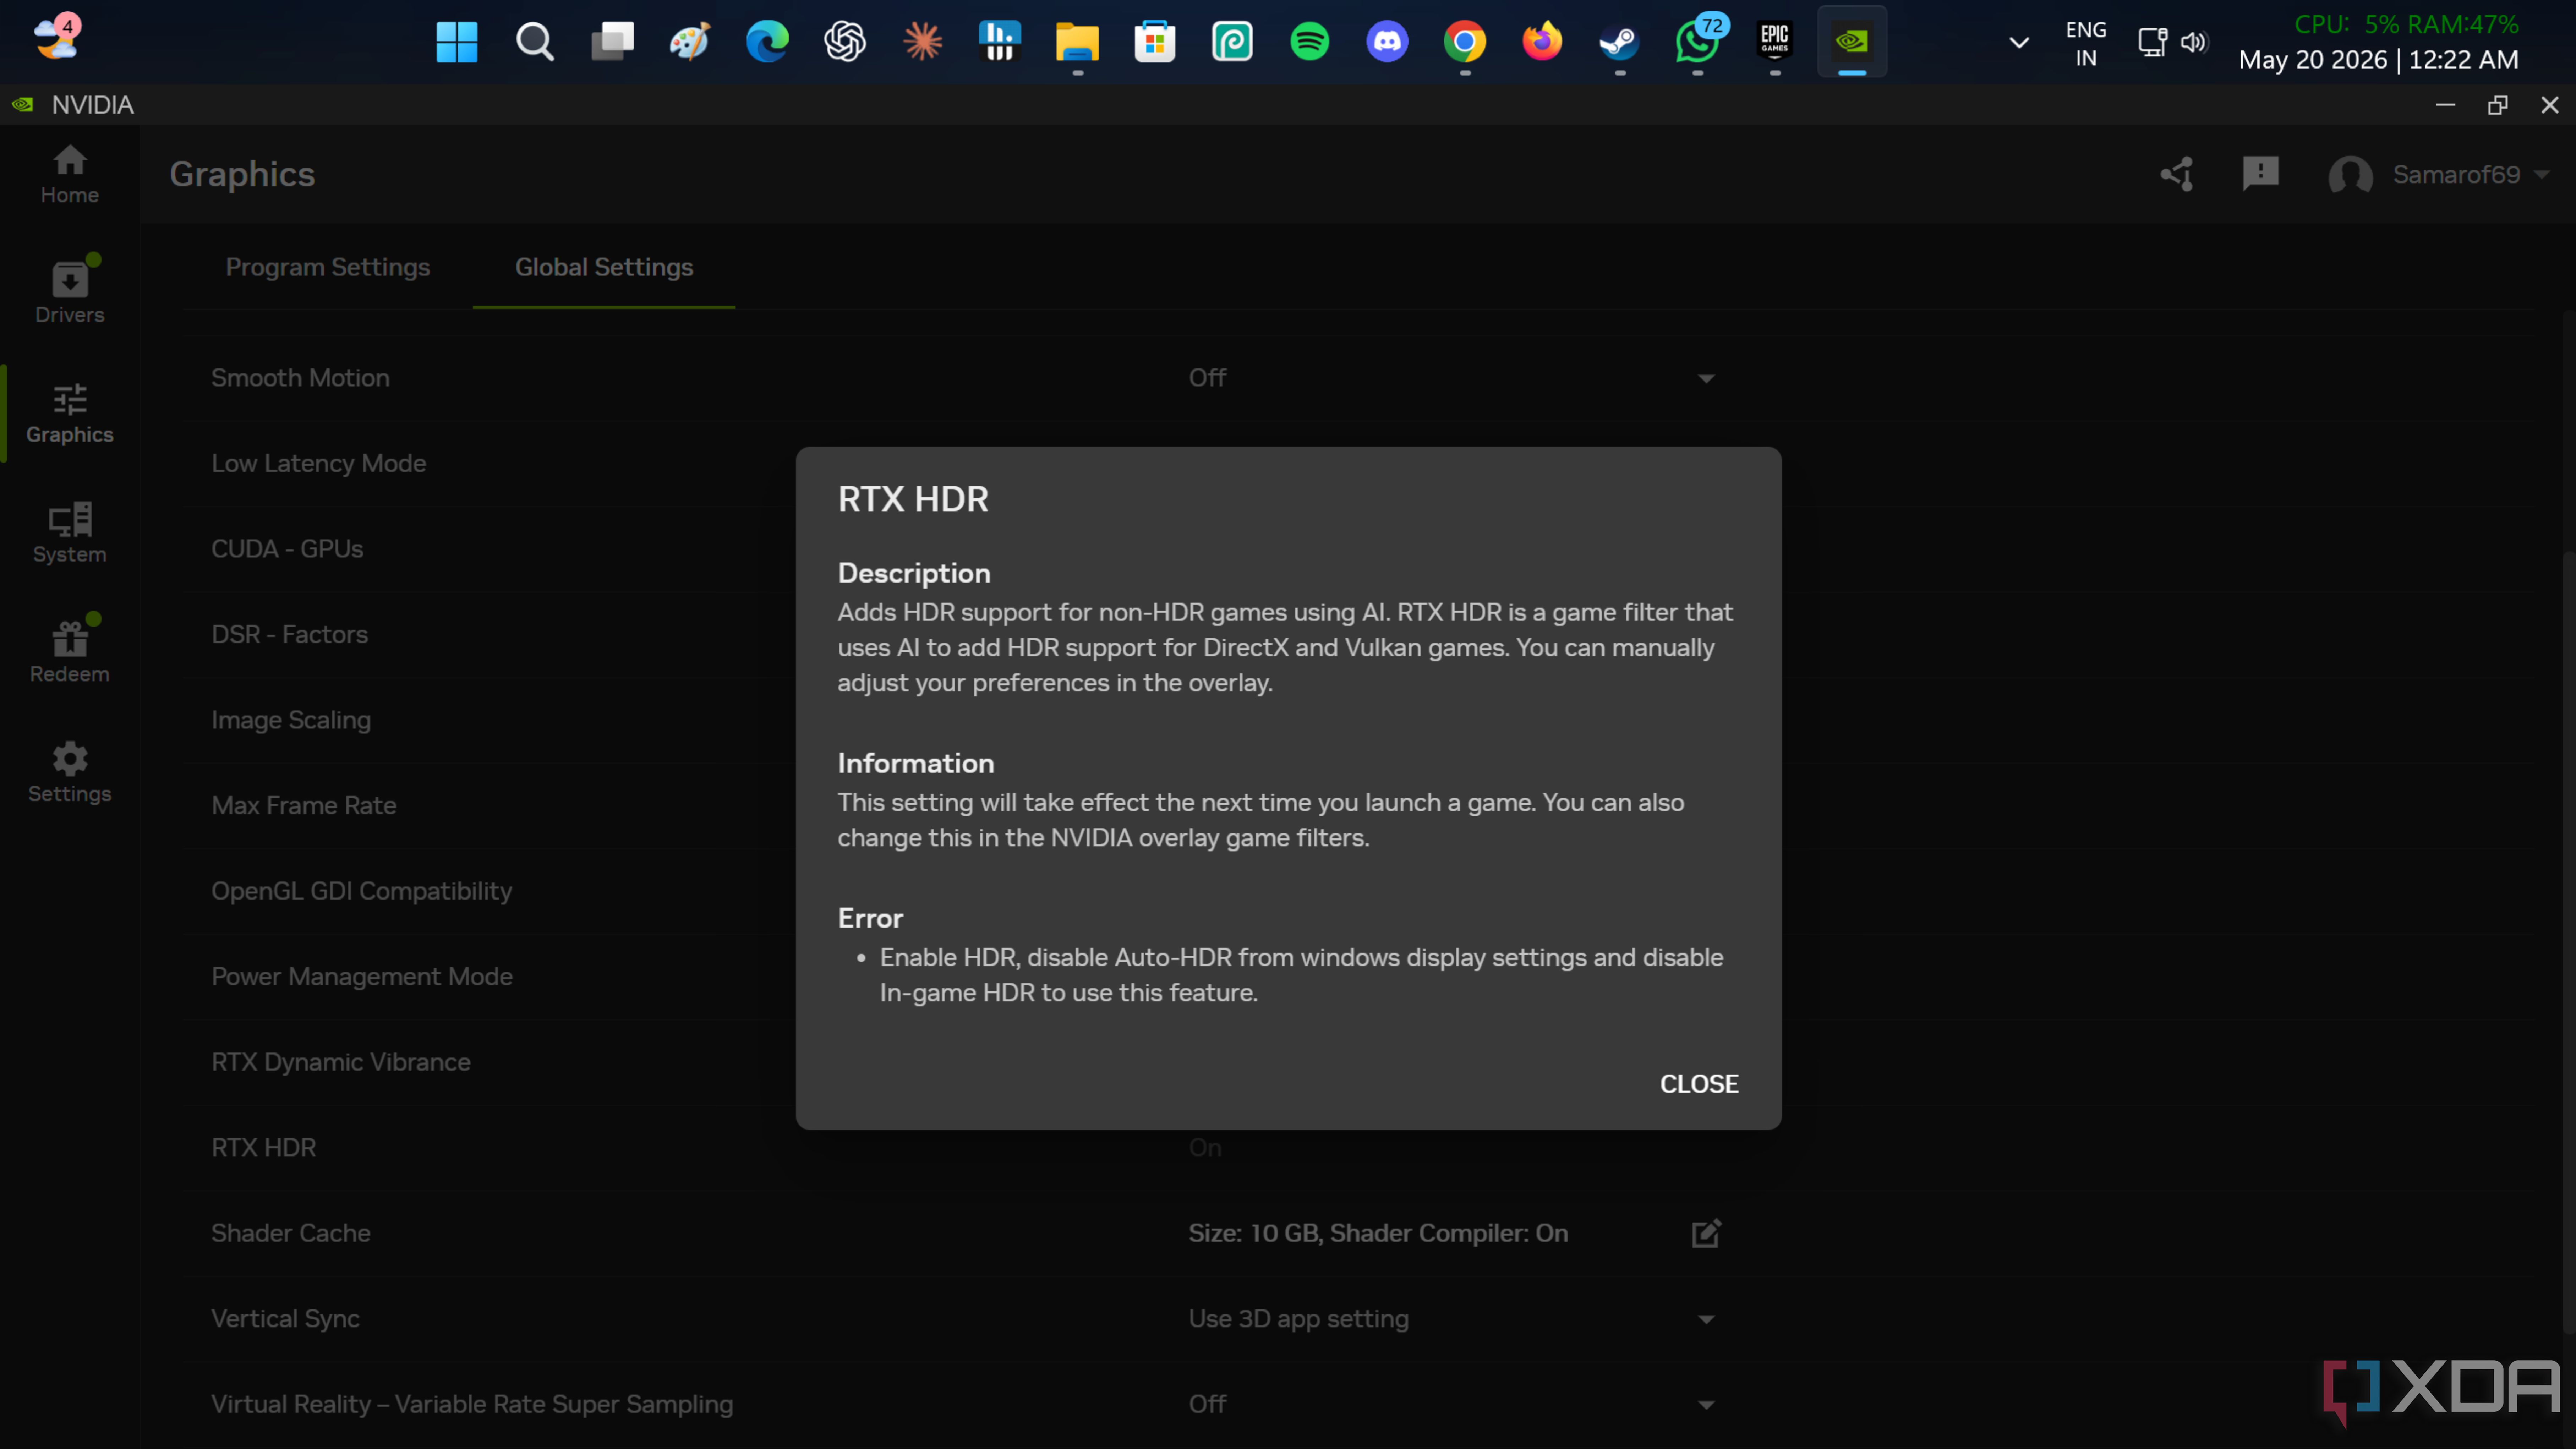
Task: Open the Claude app taskbar icon
Action: point(922,42)
